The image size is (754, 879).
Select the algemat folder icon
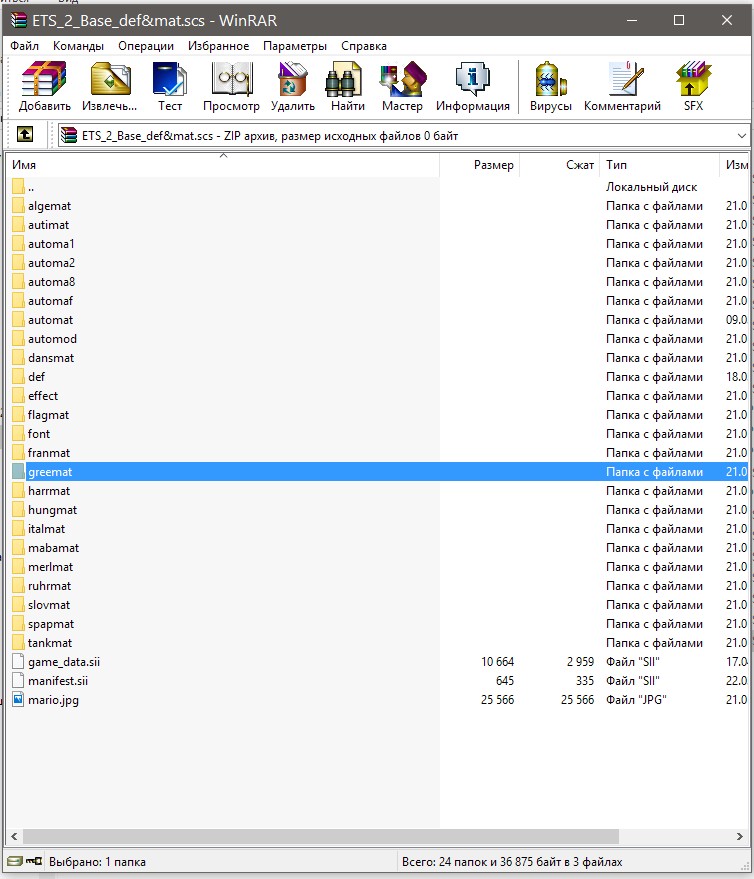pos(18,206)
